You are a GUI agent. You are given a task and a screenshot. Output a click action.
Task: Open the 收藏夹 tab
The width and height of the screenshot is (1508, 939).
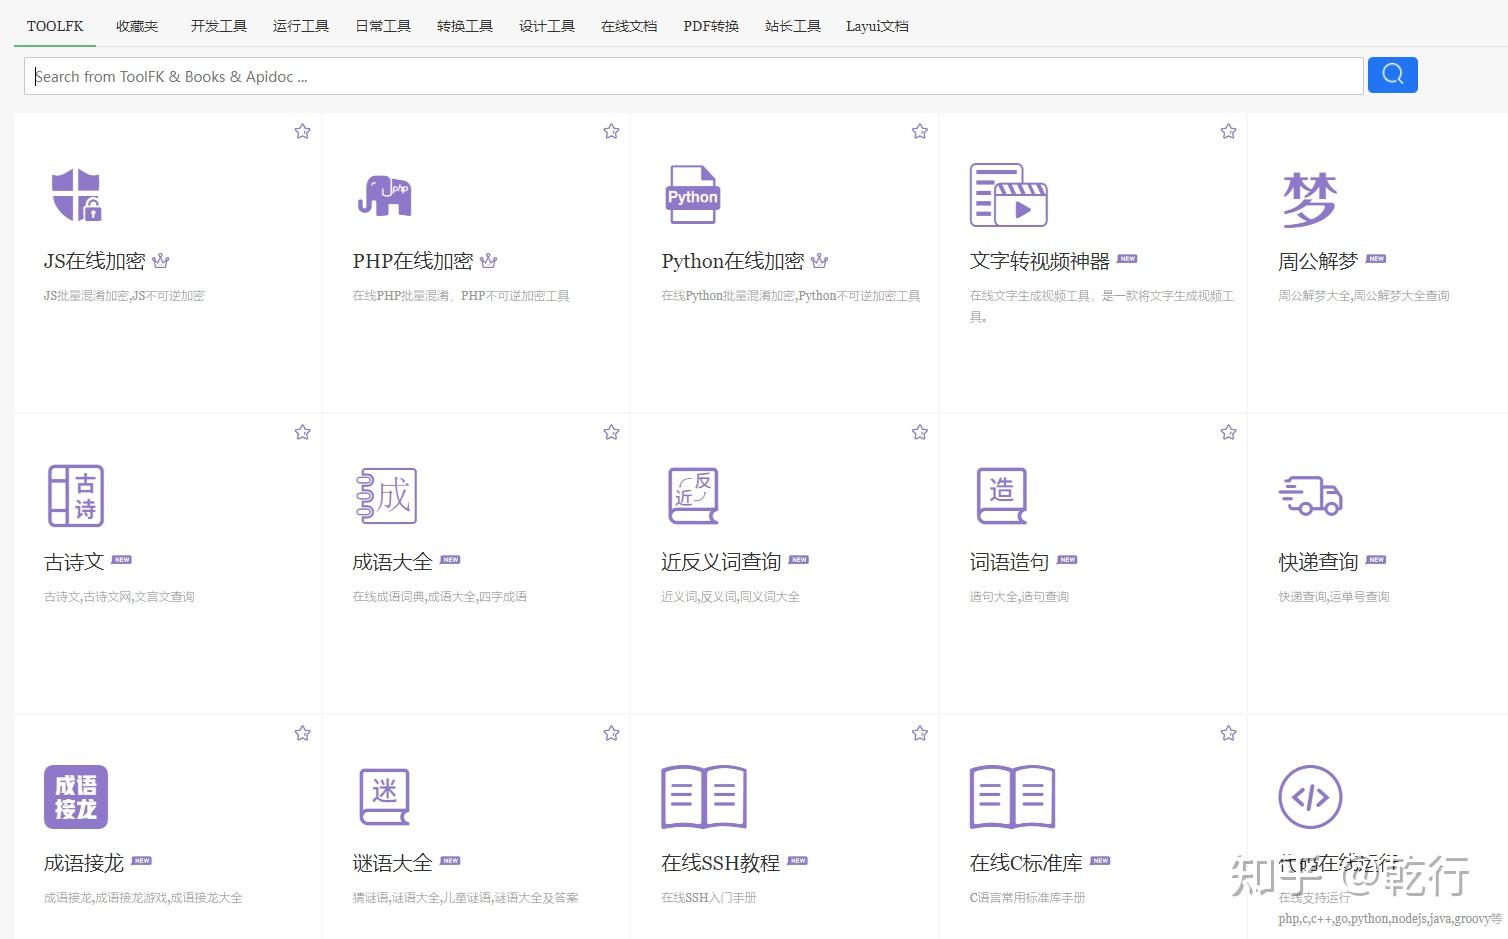[137, 26]
